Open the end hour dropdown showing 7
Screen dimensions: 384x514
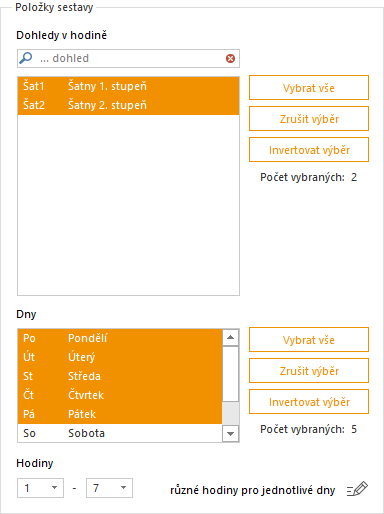coord(109,488)
